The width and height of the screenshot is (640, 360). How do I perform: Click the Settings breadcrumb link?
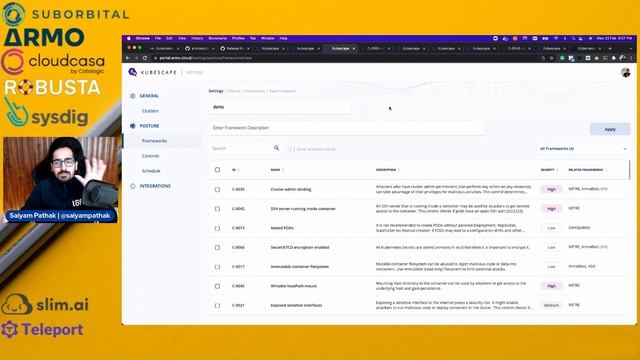click(x=216, y=91)
